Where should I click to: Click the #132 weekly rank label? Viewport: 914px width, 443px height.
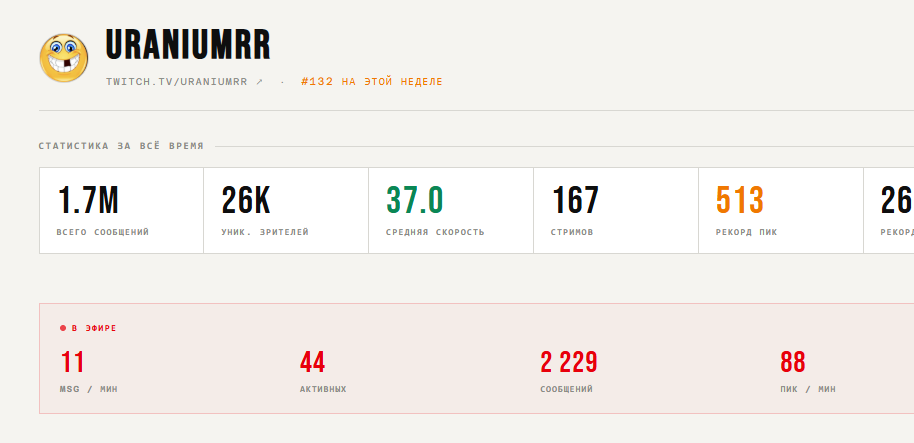372,82
